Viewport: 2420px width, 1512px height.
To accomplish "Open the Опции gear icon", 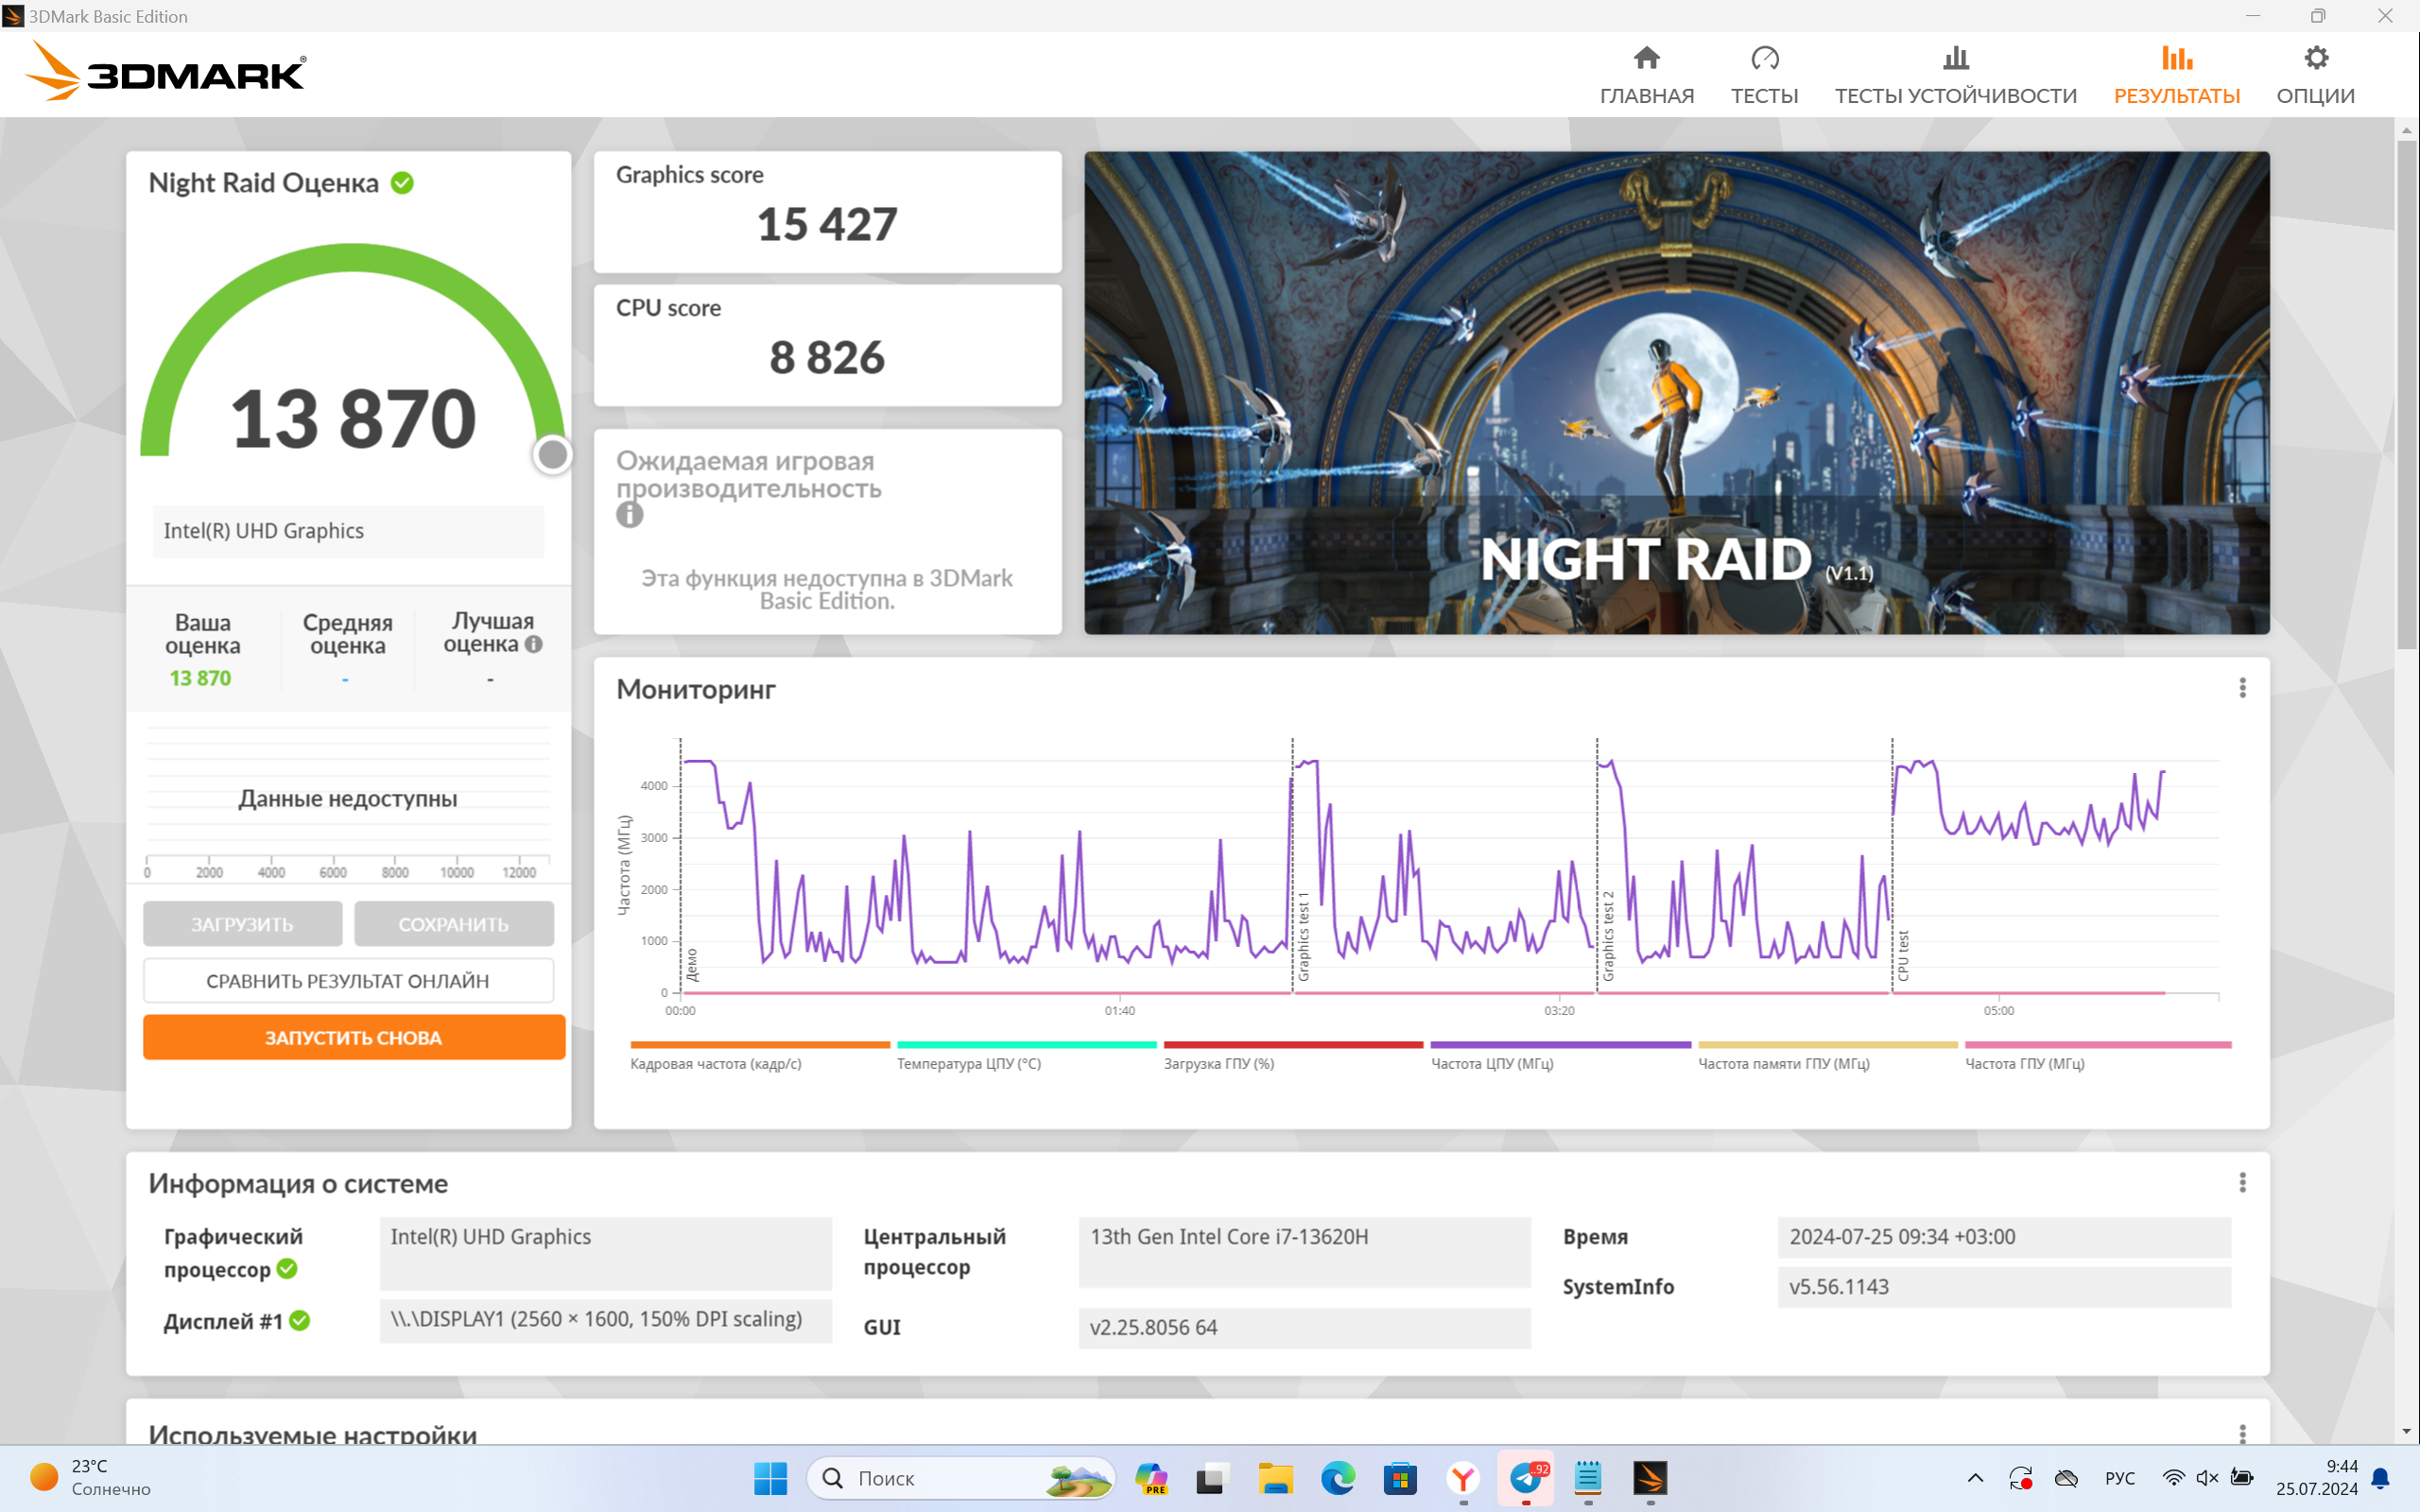I will [x=2315, y=58].
